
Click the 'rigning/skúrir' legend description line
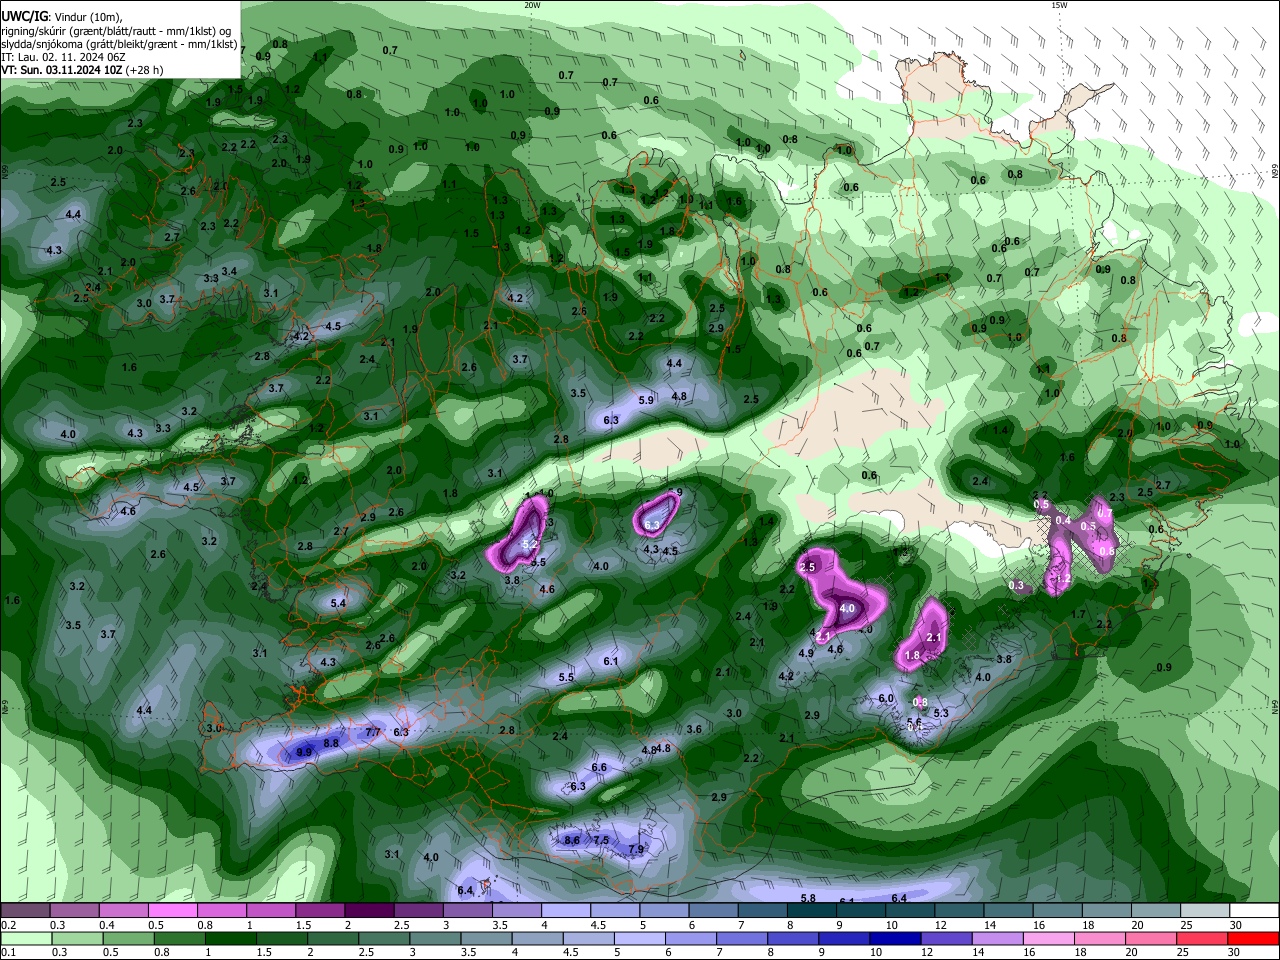(116, 31)
